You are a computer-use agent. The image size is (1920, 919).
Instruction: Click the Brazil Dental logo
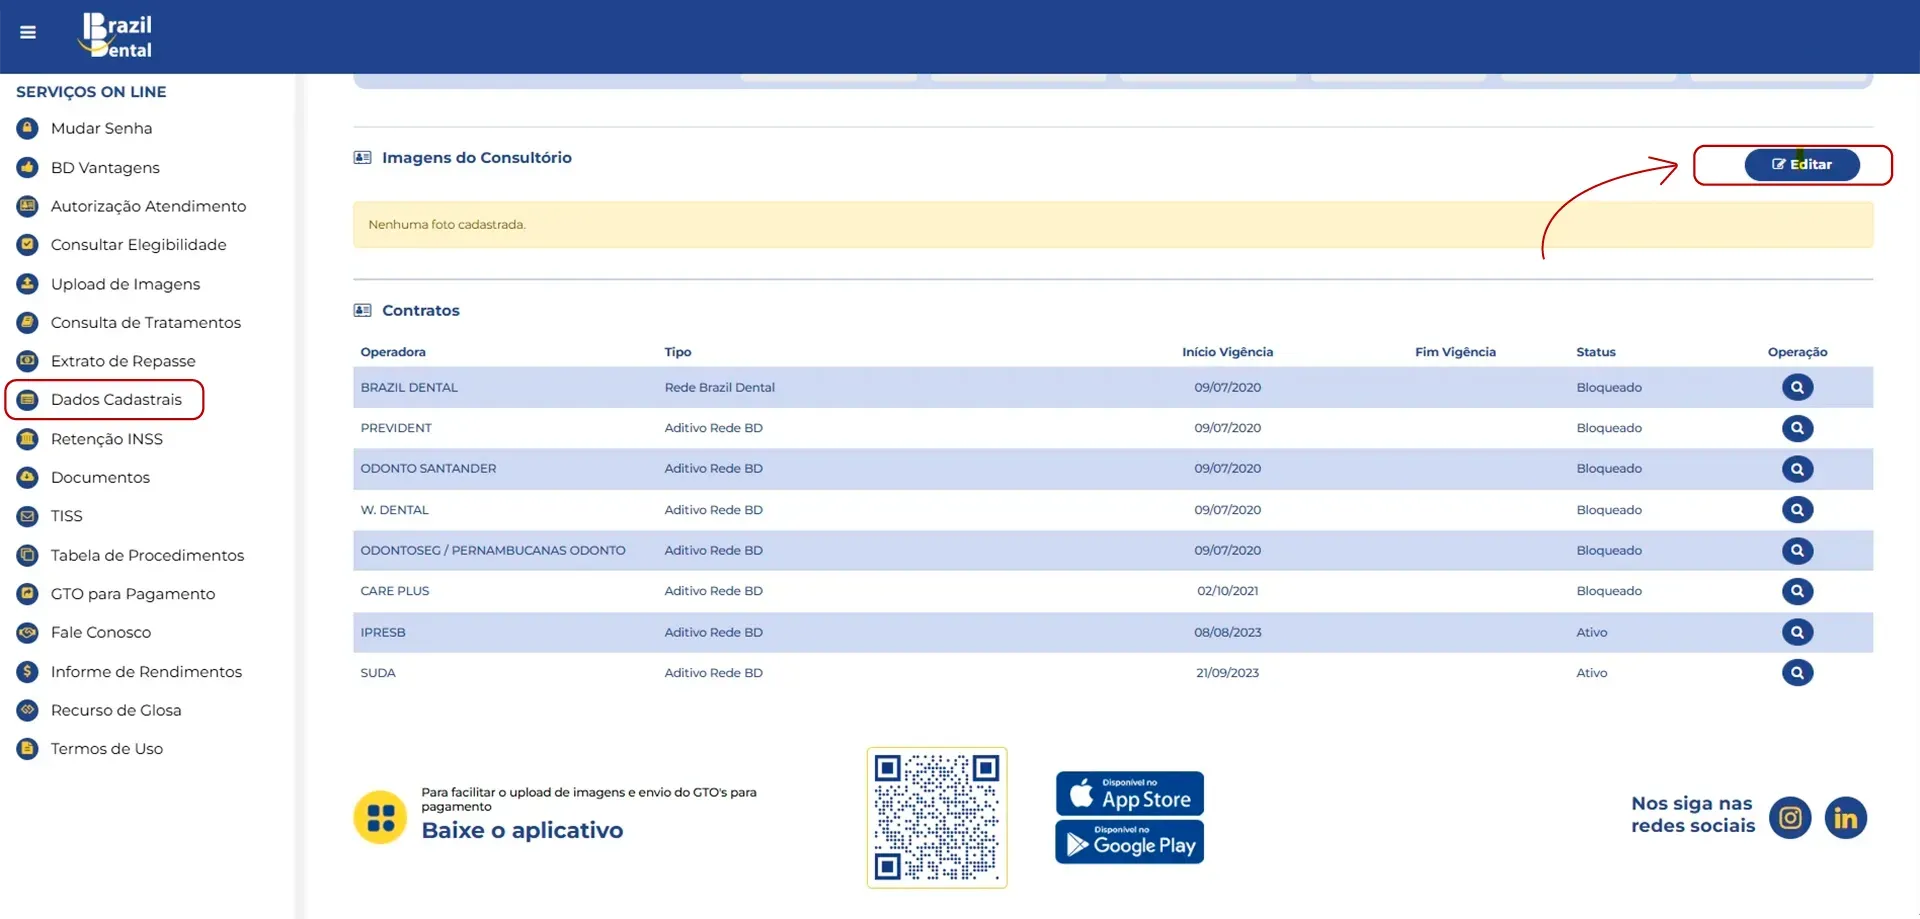click(117, 36)
